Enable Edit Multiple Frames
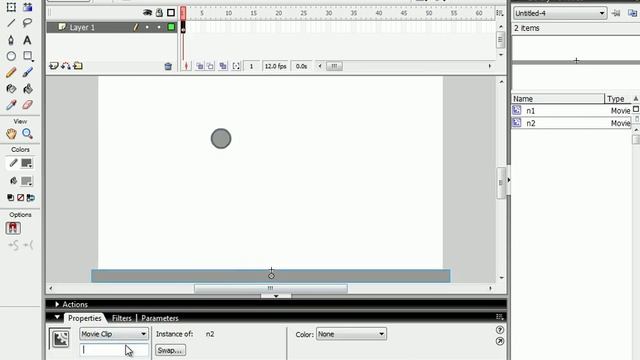Screen dimensions: 640x360 tap(223, 66)
